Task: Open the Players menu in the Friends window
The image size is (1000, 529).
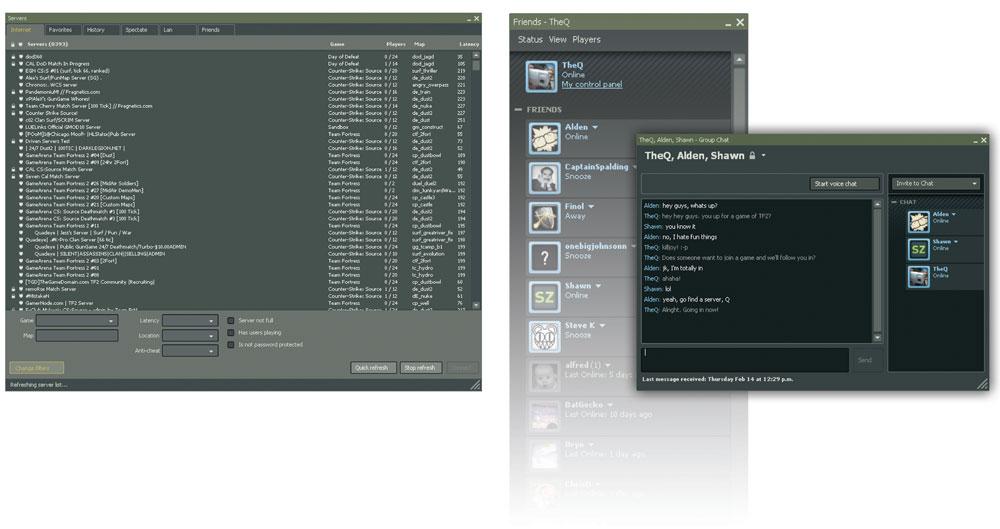Action: pyautogui.click(x=586, y=40)
